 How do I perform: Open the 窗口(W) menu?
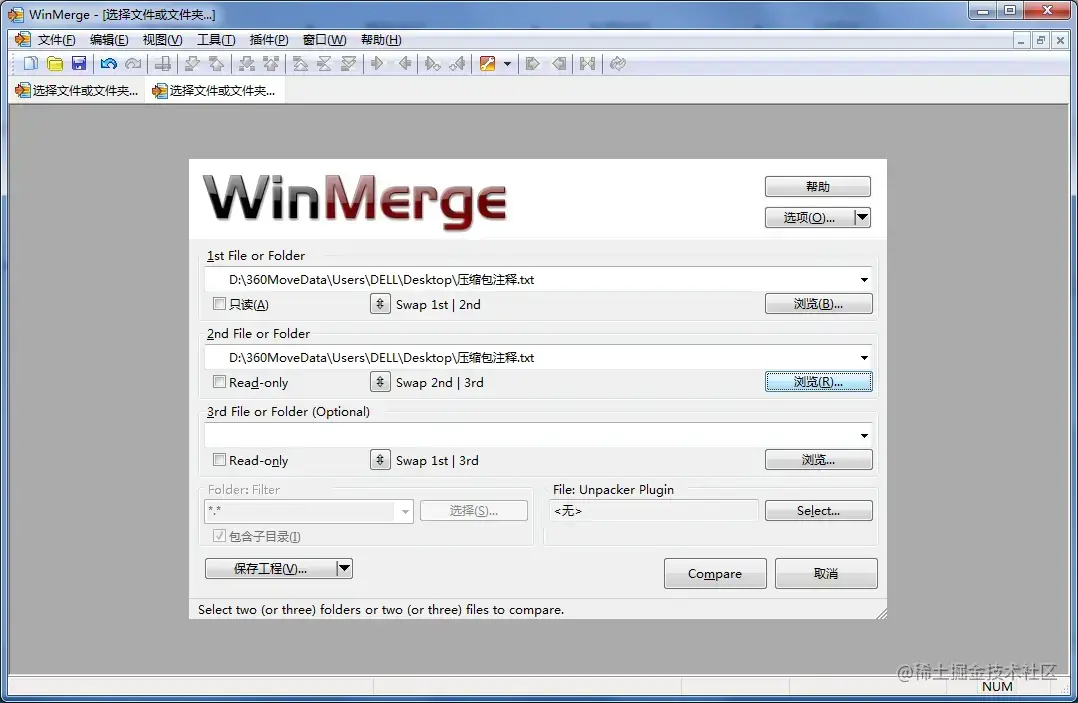pos(324,40)
